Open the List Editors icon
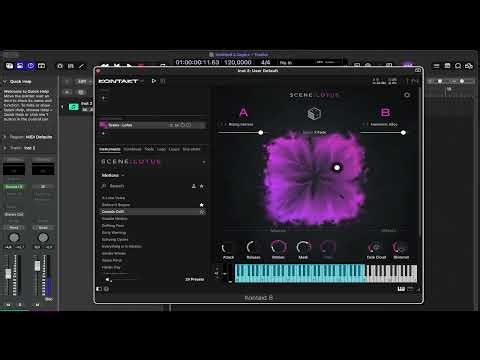 (436, 66)
